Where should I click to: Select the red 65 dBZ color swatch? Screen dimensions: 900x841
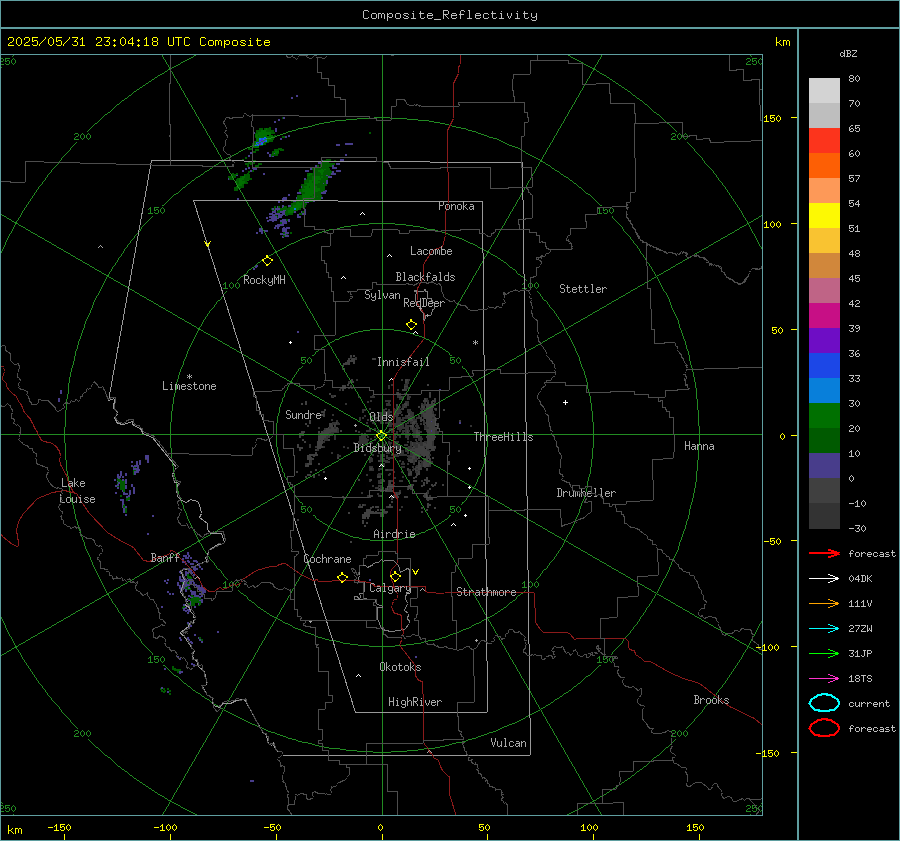coord(824,141)
